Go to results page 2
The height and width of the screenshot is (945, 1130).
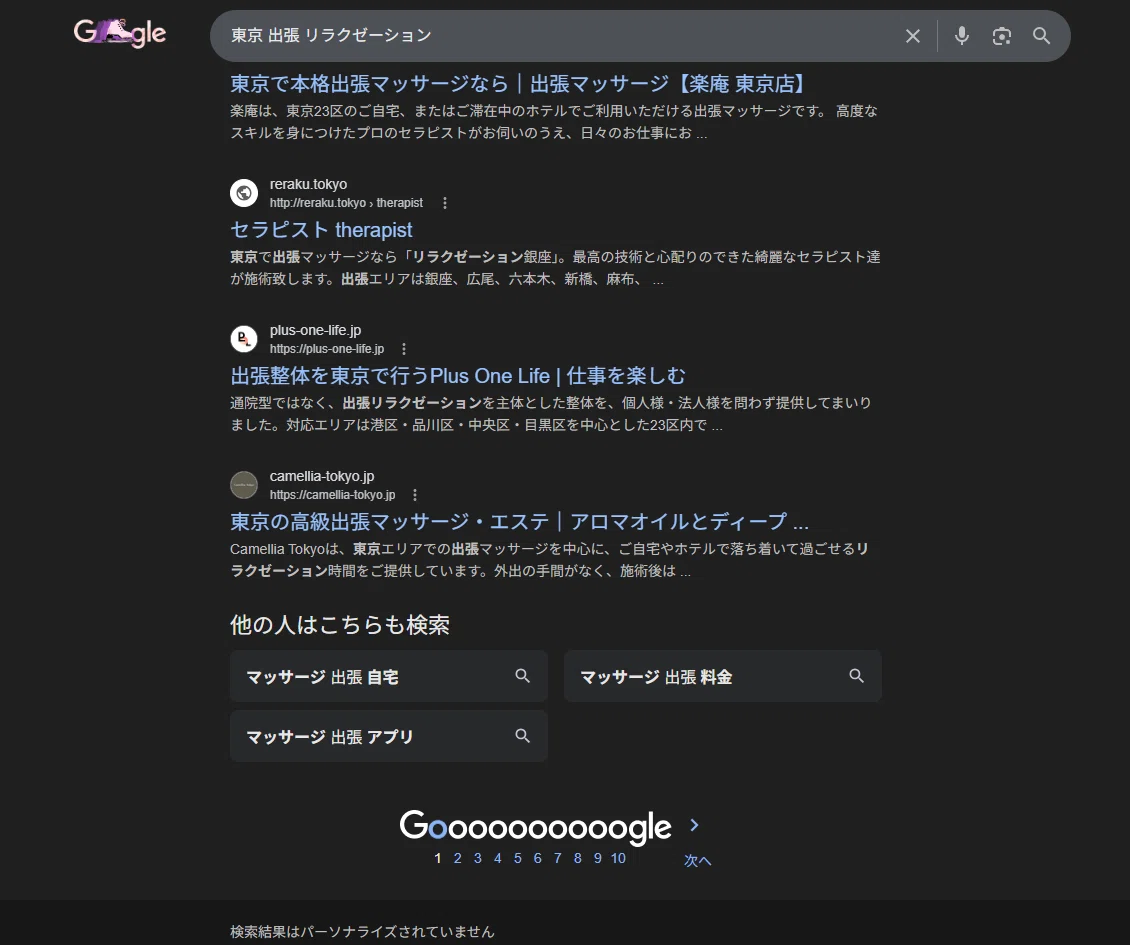pos(458,859)
